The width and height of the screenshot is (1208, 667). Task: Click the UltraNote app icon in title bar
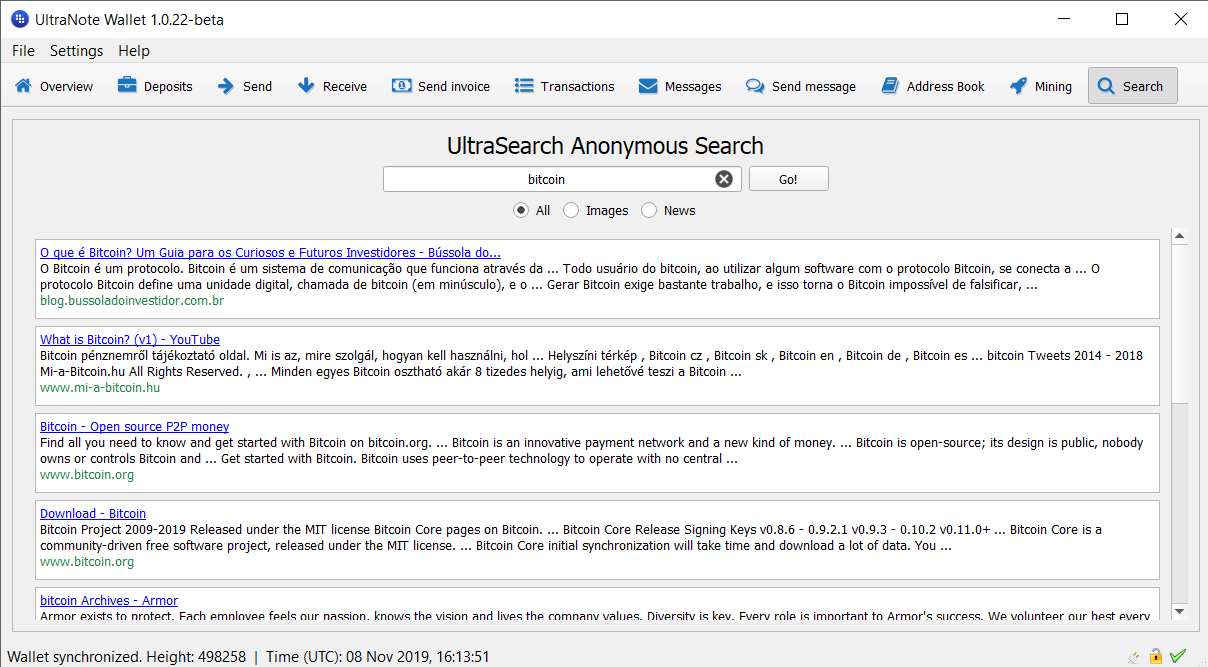pyautogui.click(x=19, y=19)
